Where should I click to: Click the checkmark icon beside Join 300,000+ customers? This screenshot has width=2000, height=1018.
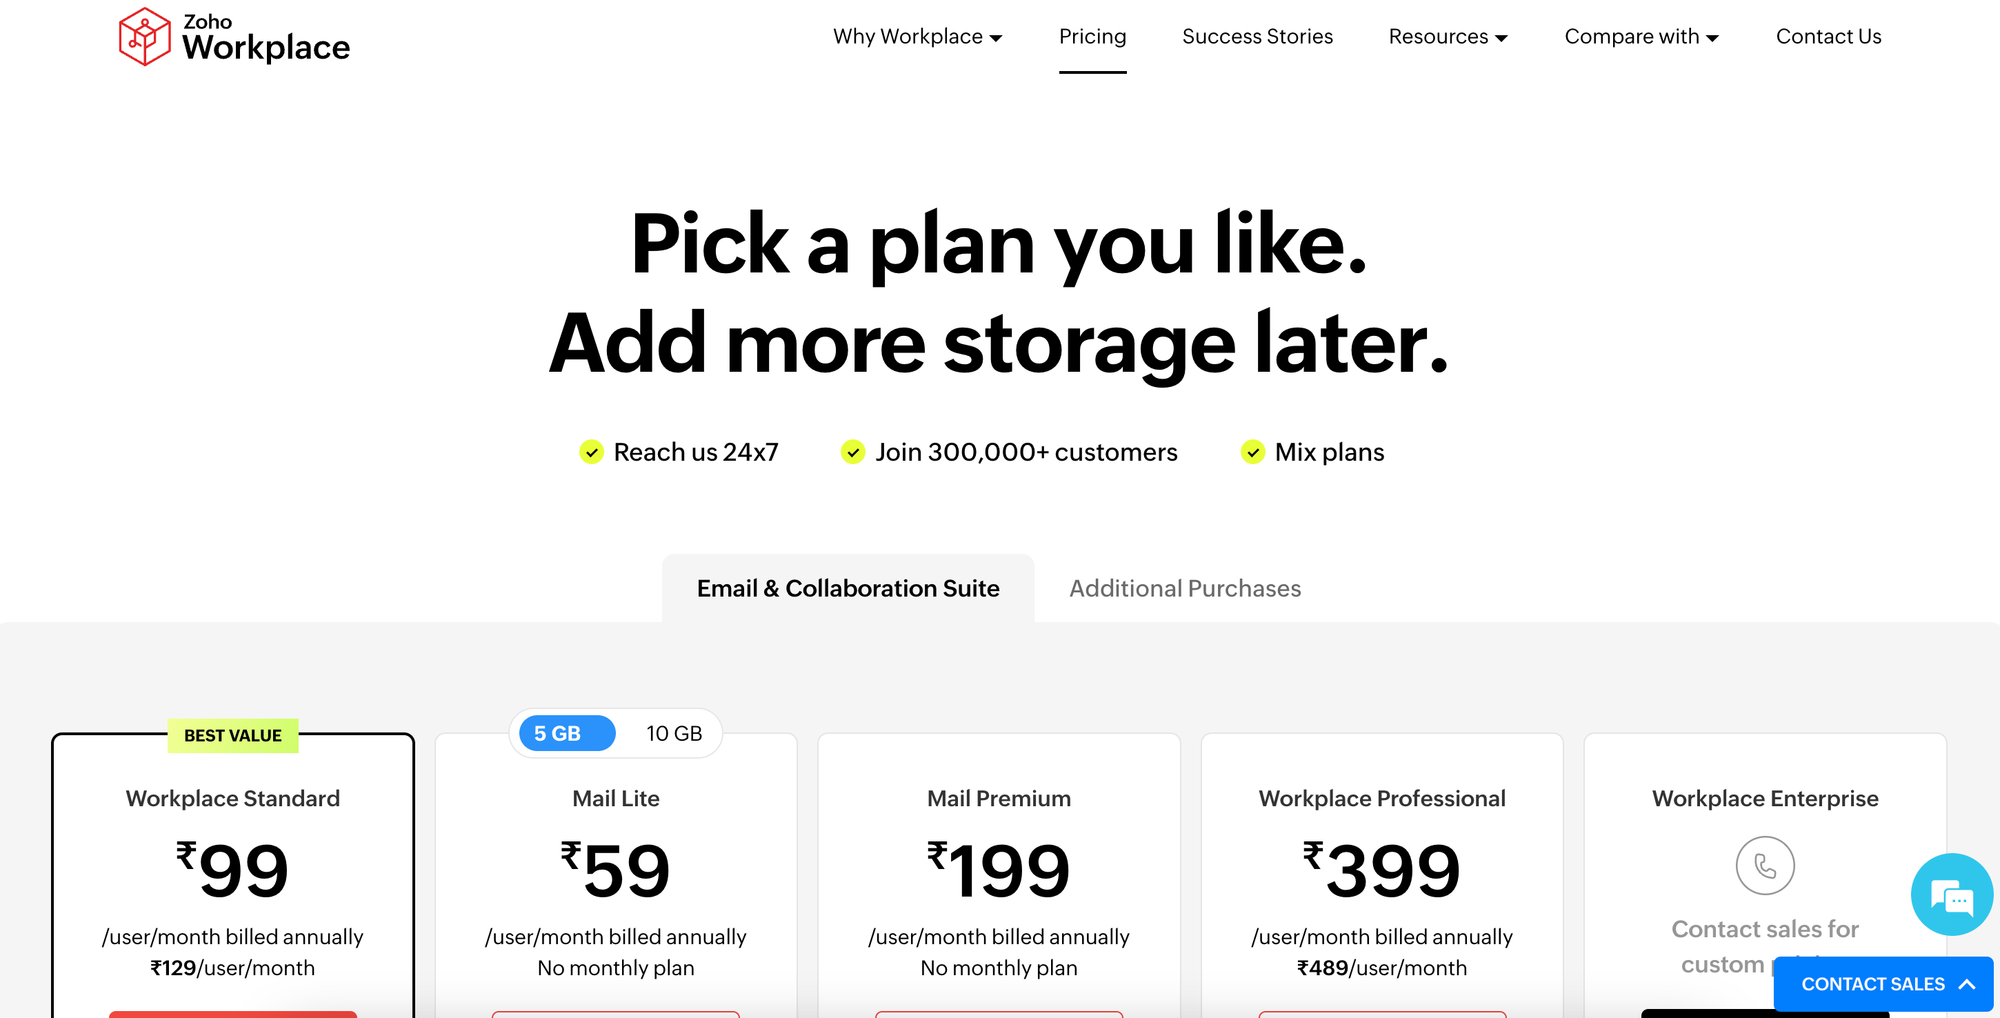pyautogui.click(x=853, y=453)
